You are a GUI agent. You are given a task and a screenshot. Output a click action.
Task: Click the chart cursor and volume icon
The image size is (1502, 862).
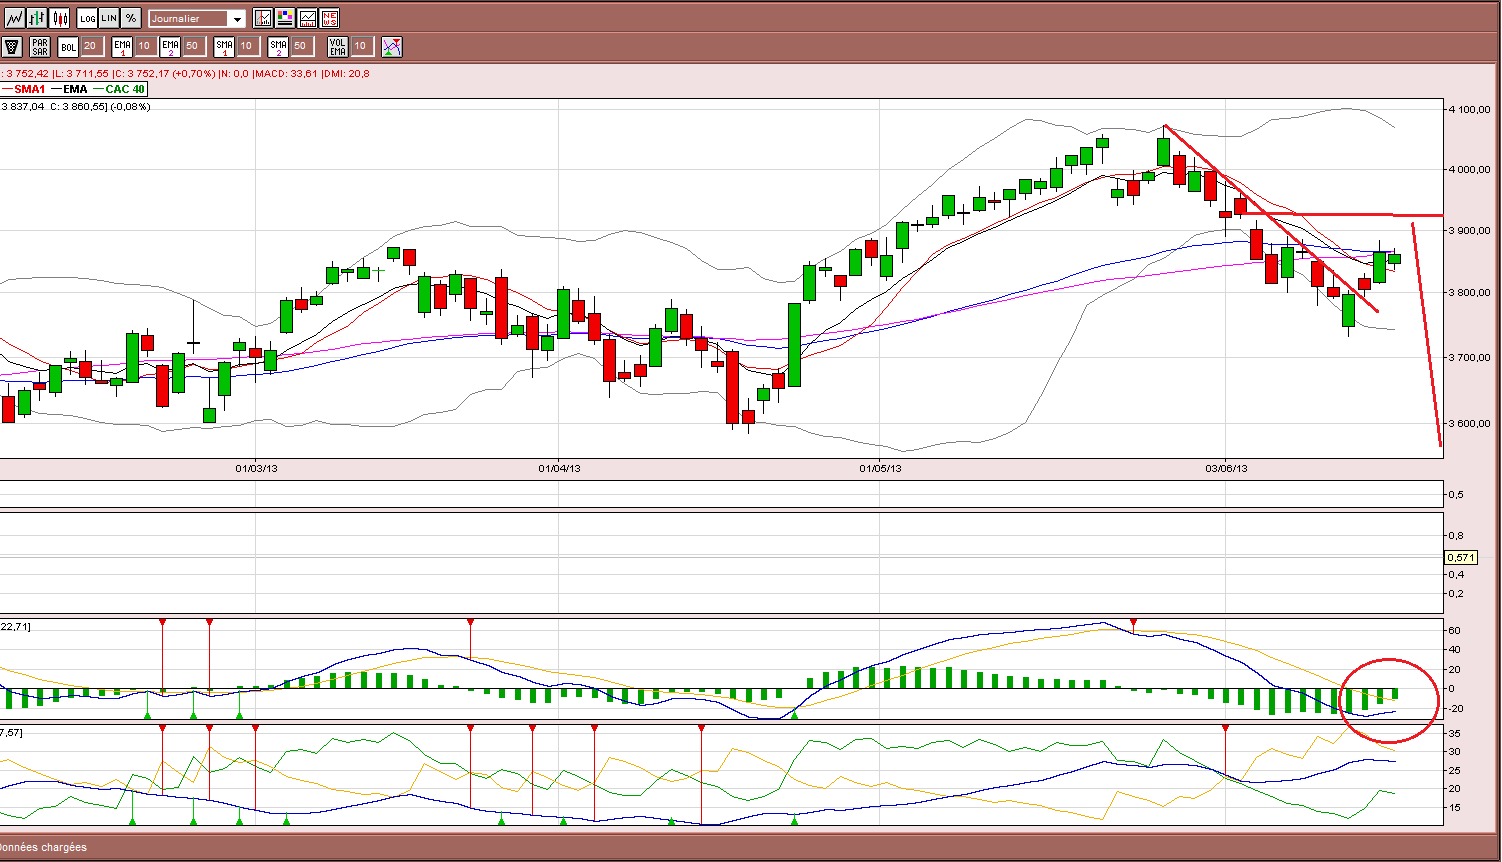(263, 18)
